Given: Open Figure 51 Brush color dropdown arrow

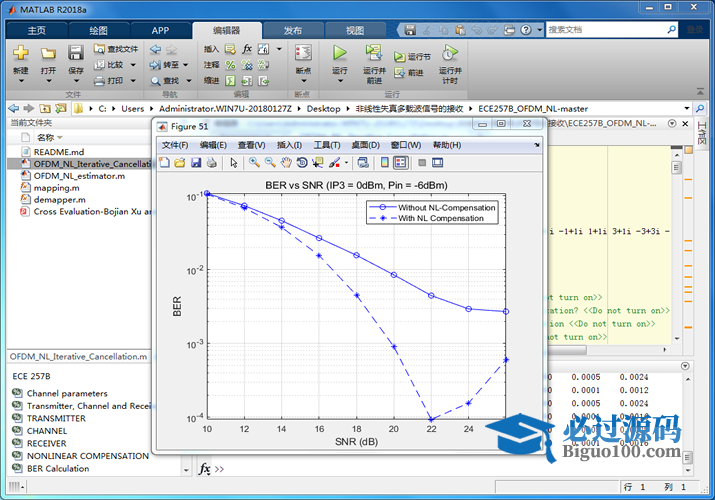Looking at the screenshot, I should [346, 163].
